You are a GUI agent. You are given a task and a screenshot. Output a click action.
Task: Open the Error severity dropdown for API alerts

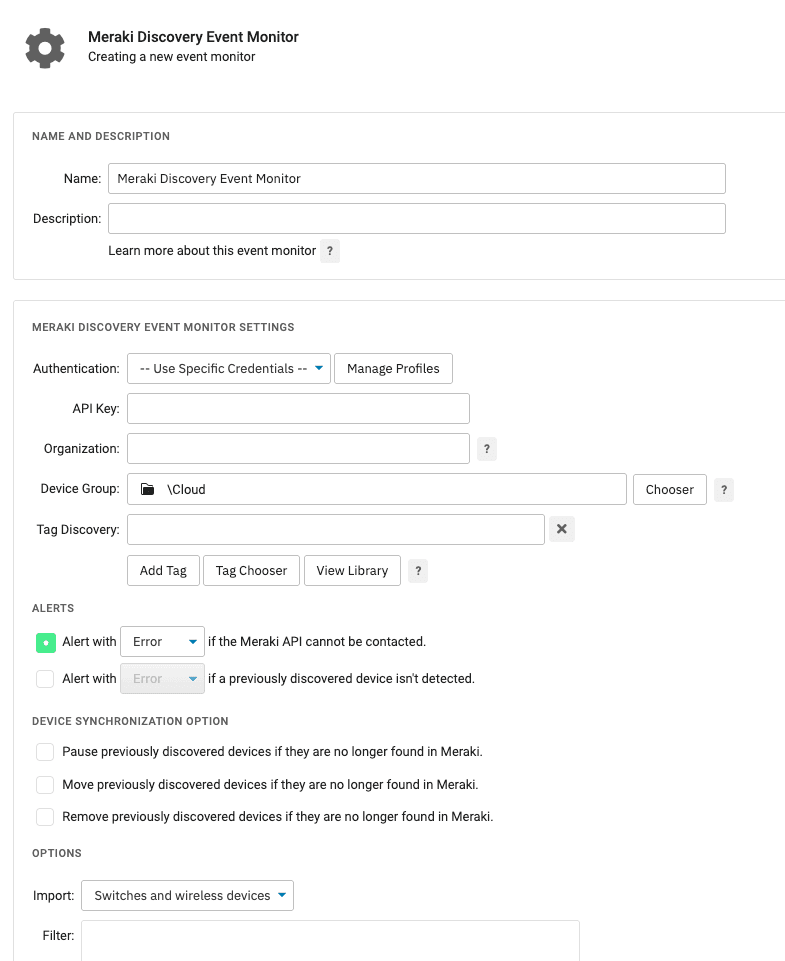[x=162, y=641]
